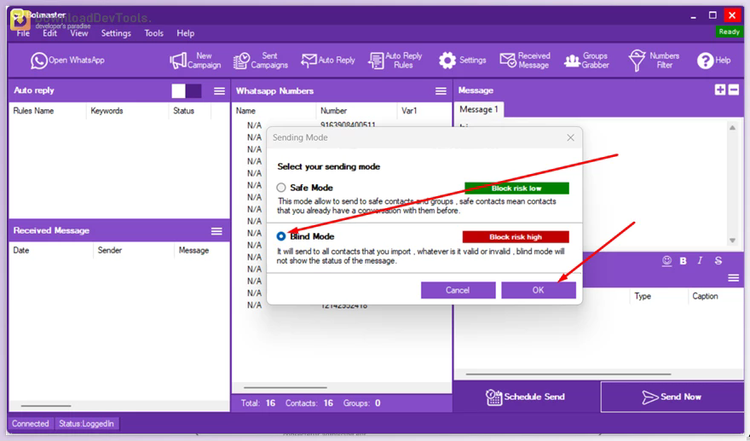This screenshot has width=750, height=441.
Task: Open attachments panel hamburger menu
Action: click(x=733, y=278)
